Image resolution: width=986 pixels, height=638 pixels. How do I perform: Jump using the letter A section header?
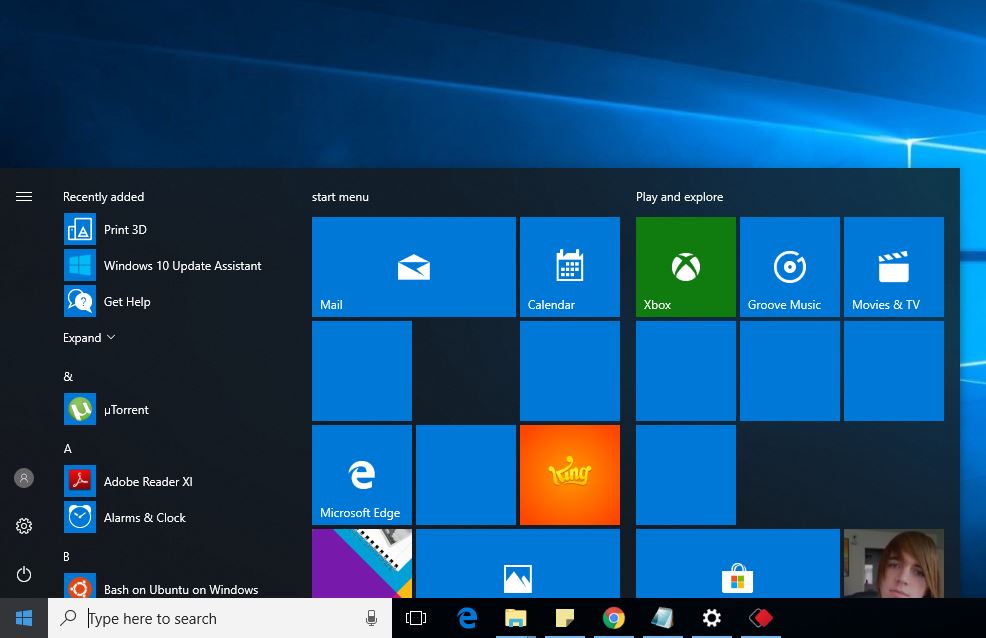click(68, 449)
